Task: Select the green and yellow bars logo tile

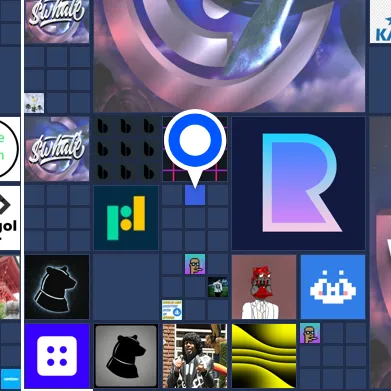Action: [x=126, y=218]
